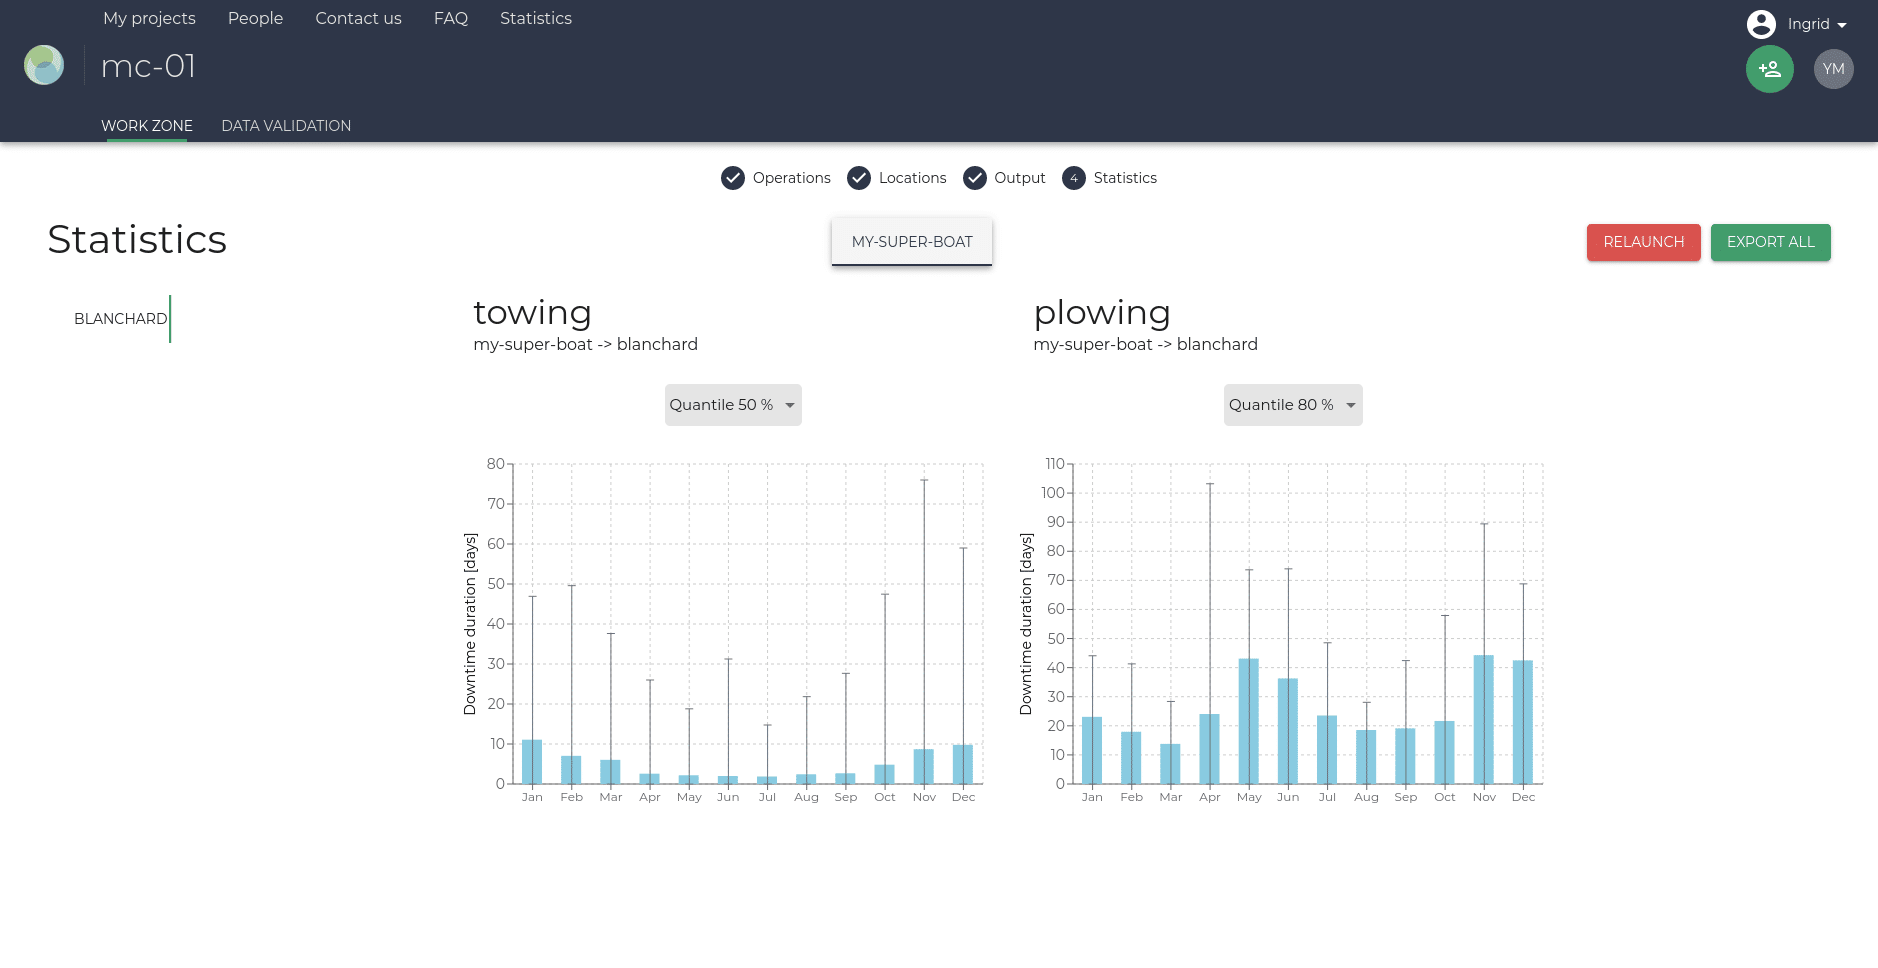Expand the Ingrid user menu
Image resolution: width=1878 pixels, height=968 pixels.
pos(1814,24)
